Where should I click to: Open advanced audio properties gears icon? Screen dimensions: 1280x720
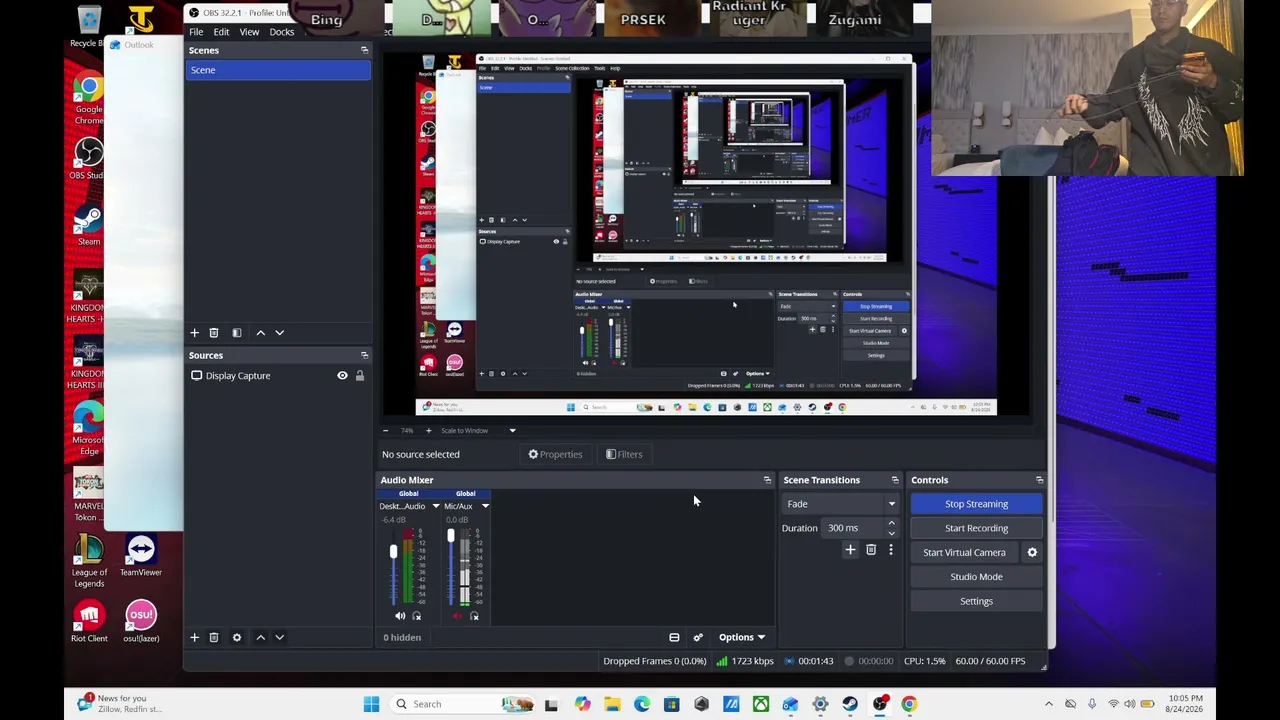[x=698, y=637]
